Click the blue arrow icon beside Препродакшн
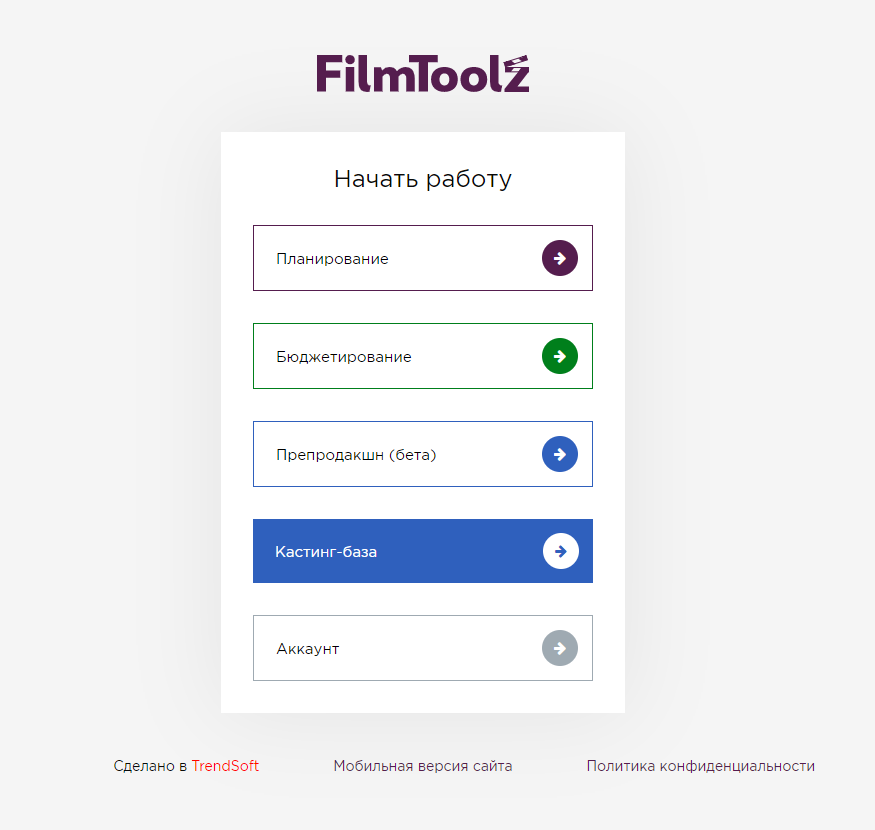 560,454
